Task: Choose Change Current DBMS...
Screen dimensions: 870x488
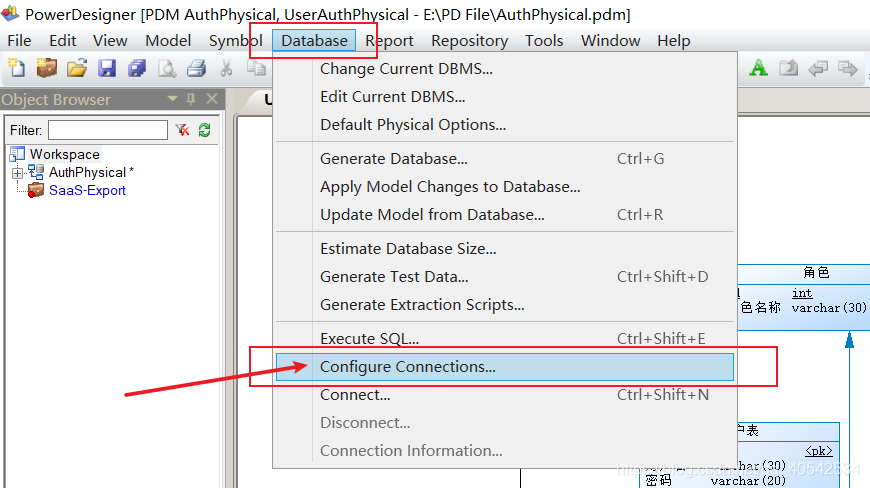Action: (505, 69)
